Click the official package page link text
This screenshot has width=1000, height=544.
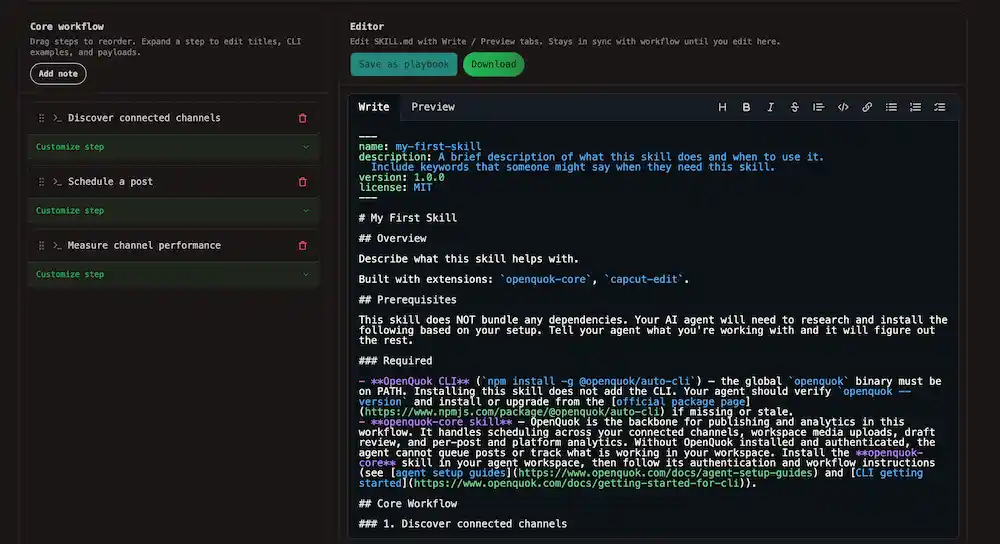point(680,402)
